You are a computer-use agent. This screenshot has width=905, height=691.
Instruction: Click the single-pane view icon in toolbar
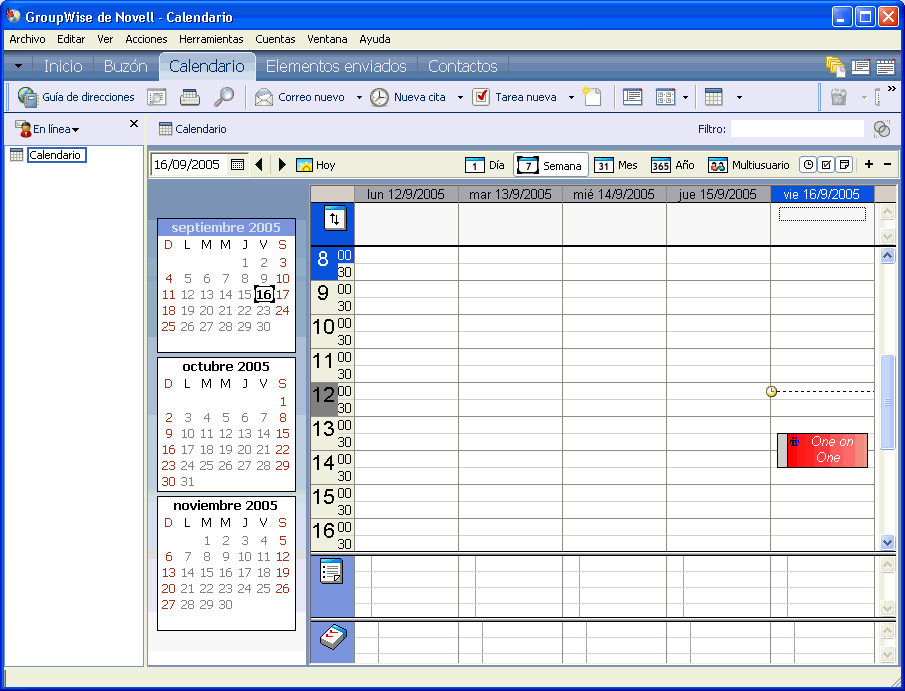[633, 97]
